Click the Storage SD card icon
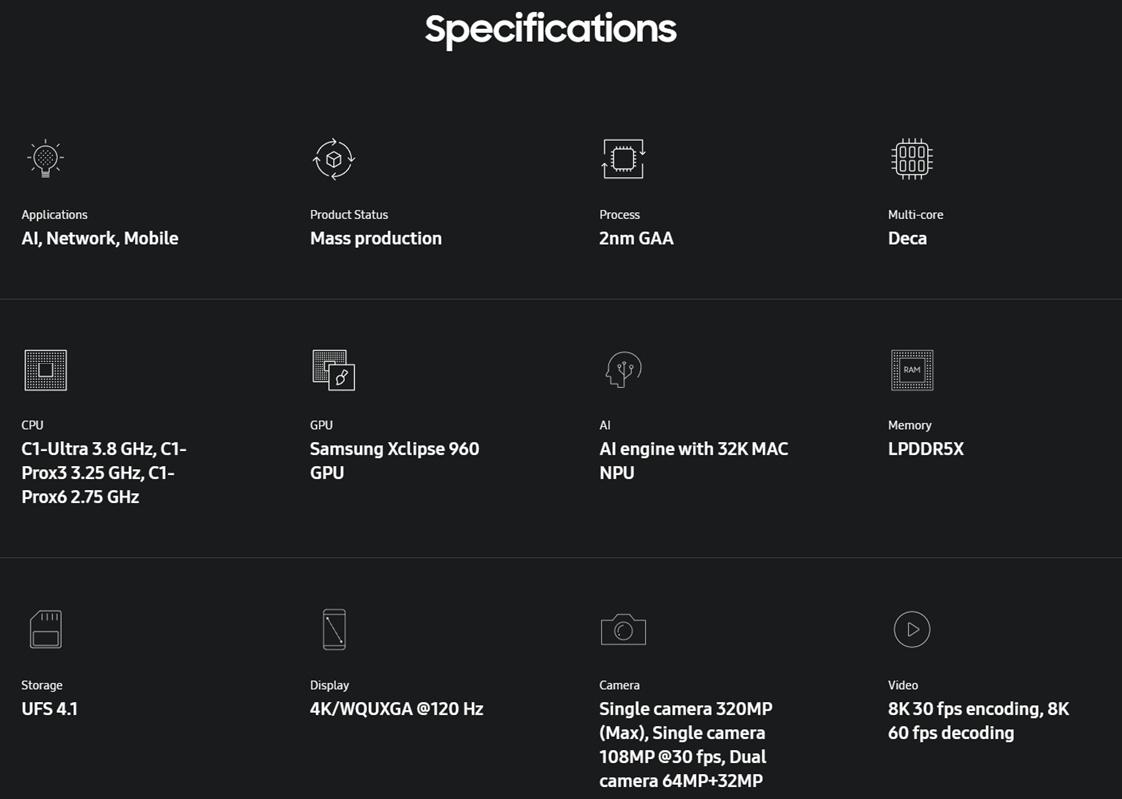The height and width of the screenshot is (799, 1122). (45, 629)
